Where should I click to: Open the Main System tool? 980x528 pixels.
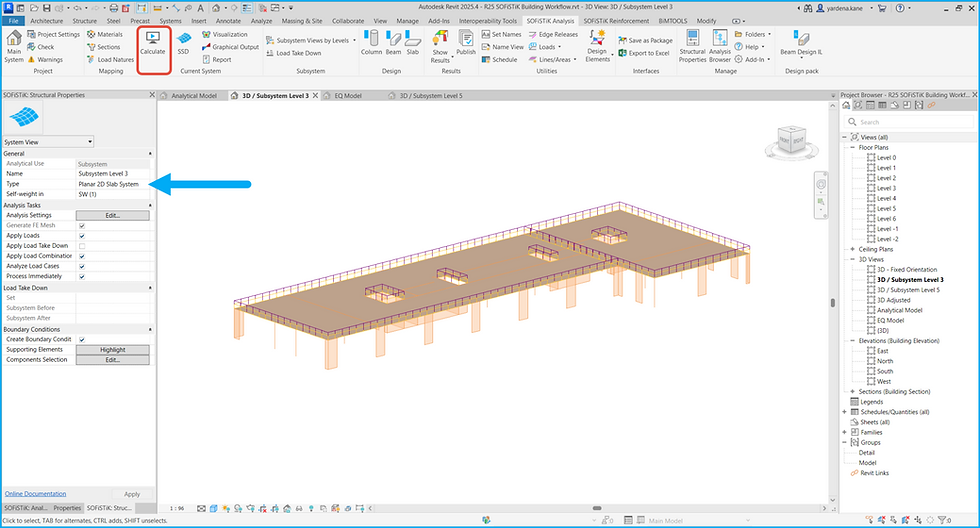14,46
